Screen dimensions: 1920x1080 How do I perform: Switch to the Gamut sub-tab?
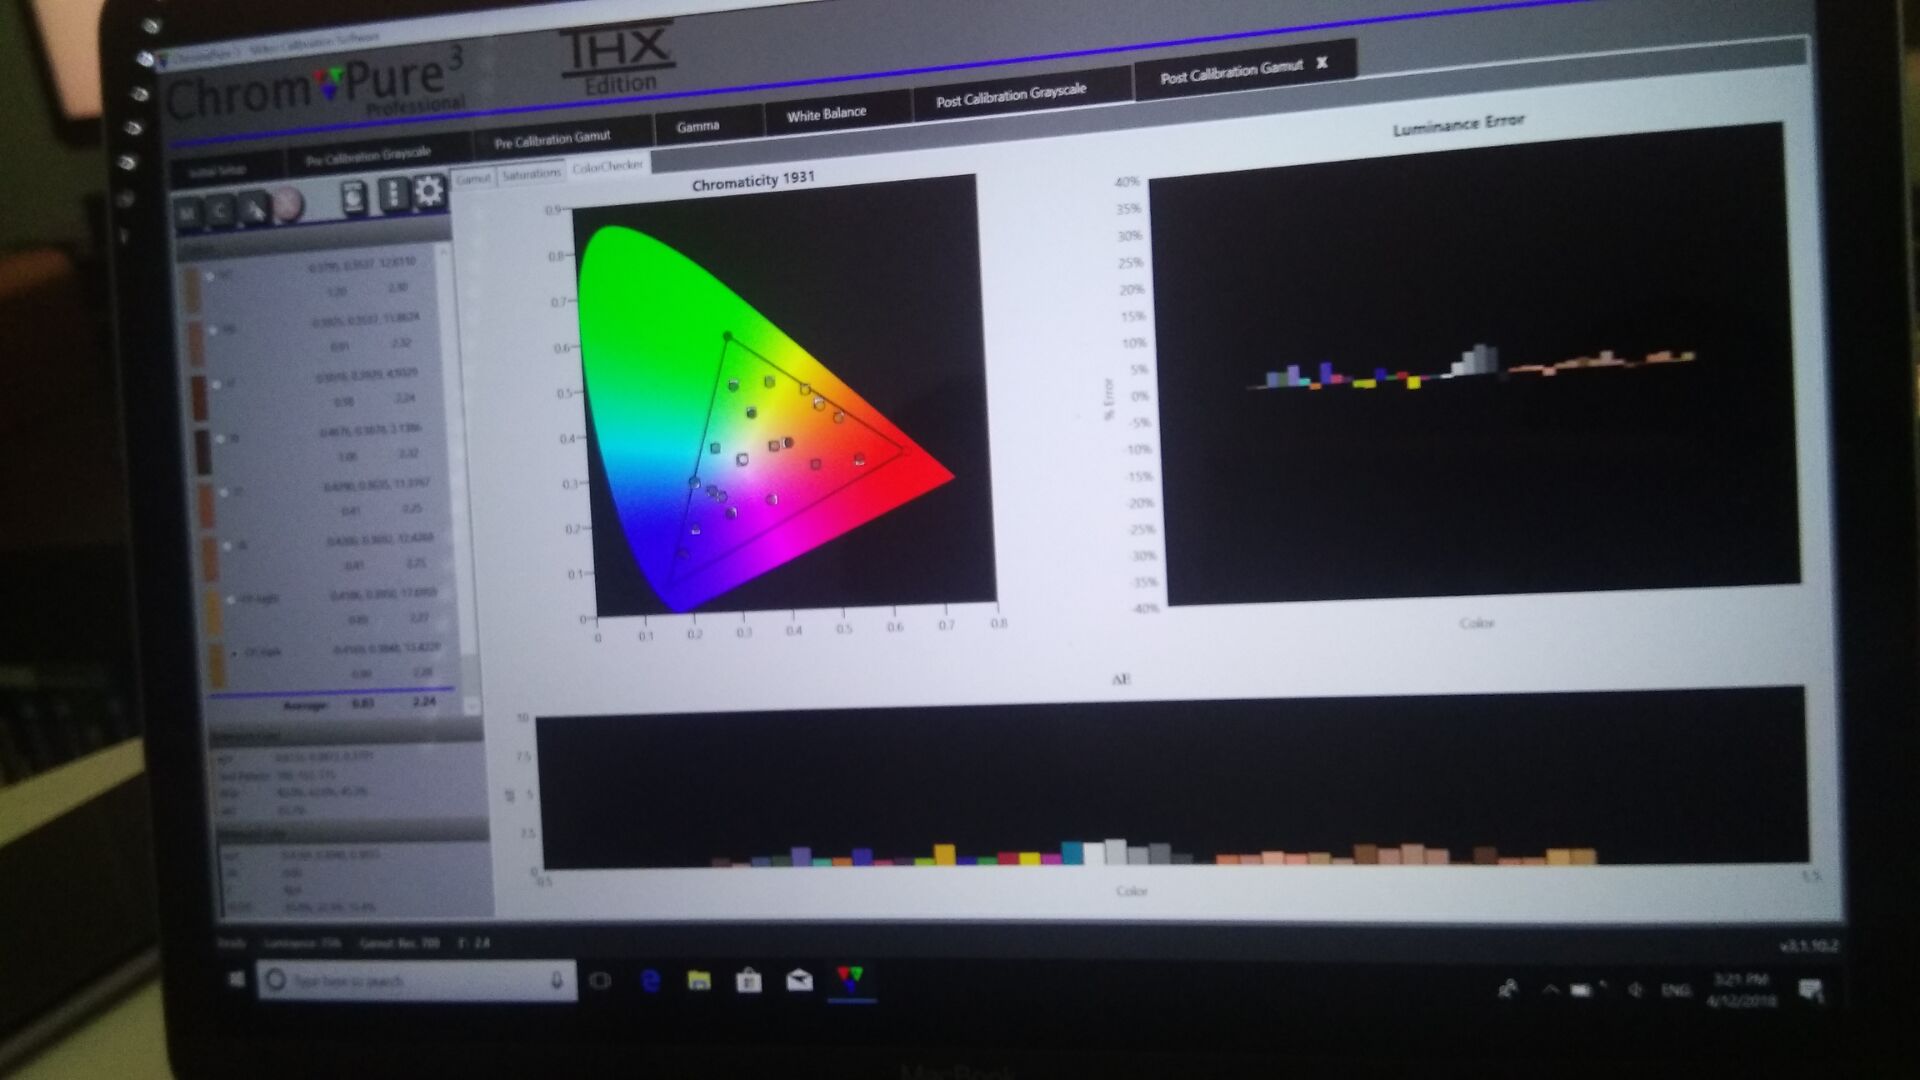click(x=473, y=178)
